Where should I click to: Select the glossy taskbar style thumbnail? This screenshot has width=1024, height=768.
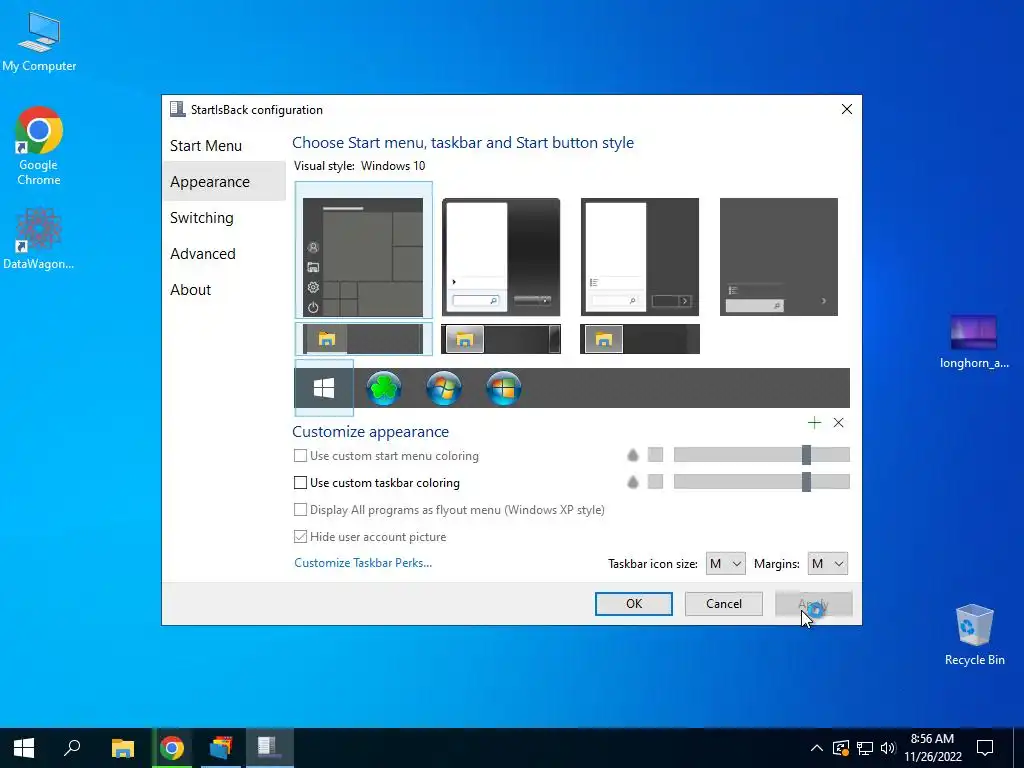click(x=501, y=339)
